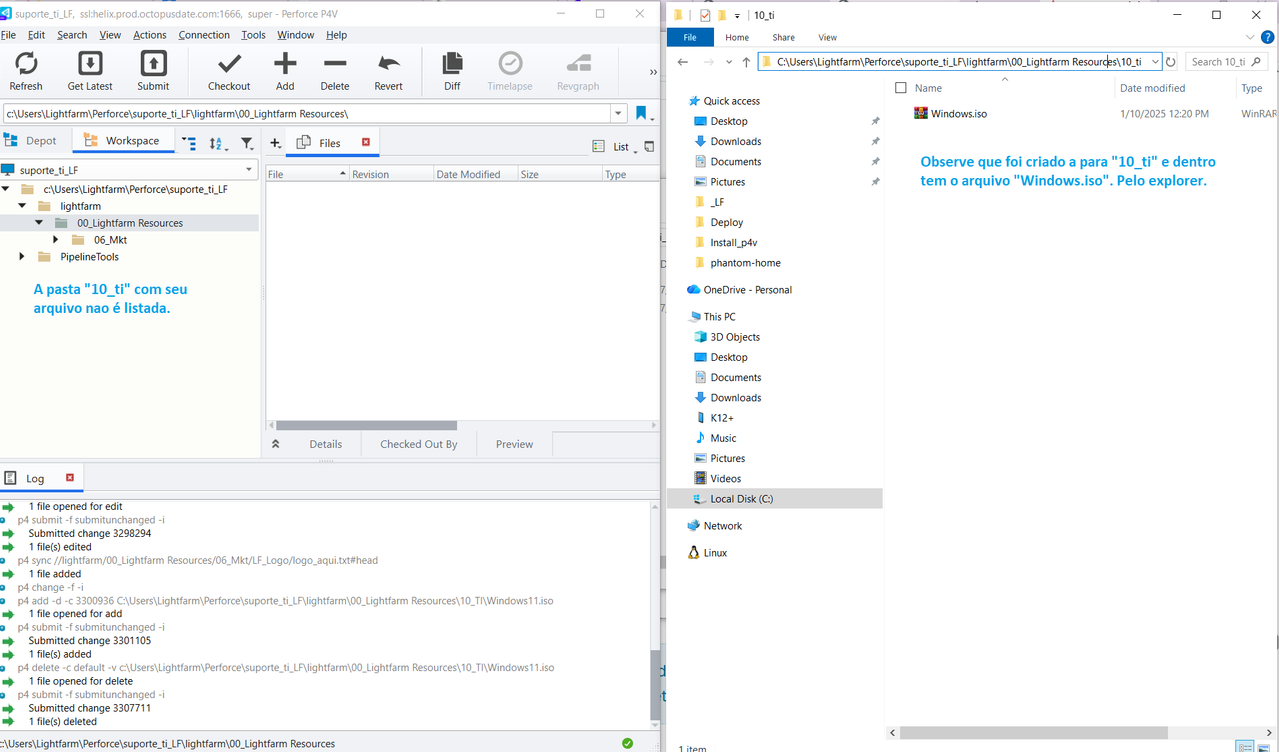Image resolution: width=1279 pixels, height=752 pixels.
Task: Sort files by Revision column header
Action: (x=391, y=174)
